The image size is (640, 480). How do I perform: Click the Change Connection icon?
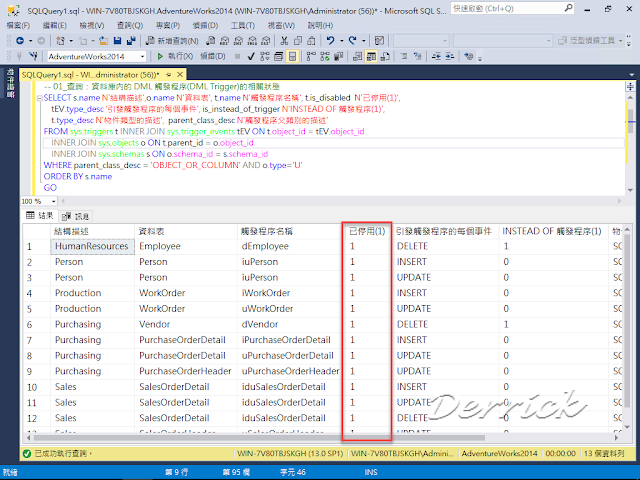tap(34, 56)
